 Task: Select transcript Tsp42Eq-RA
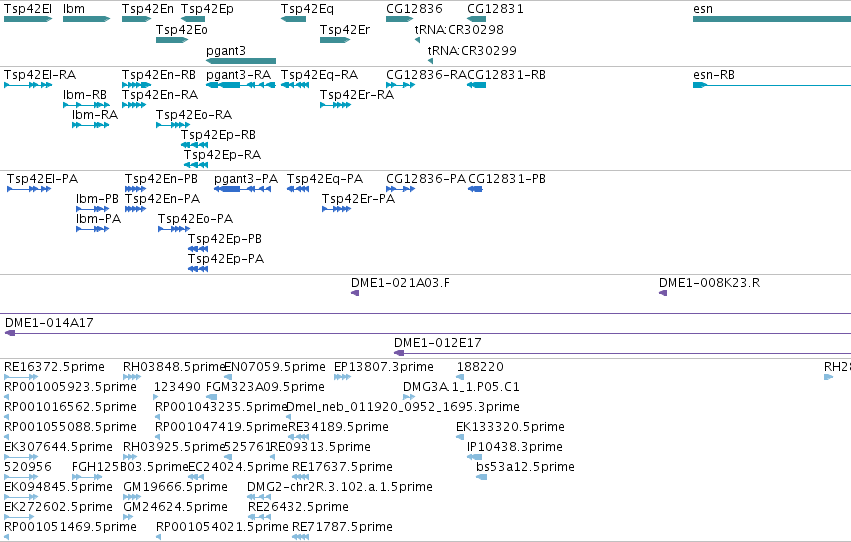click(x=295, y=85)
